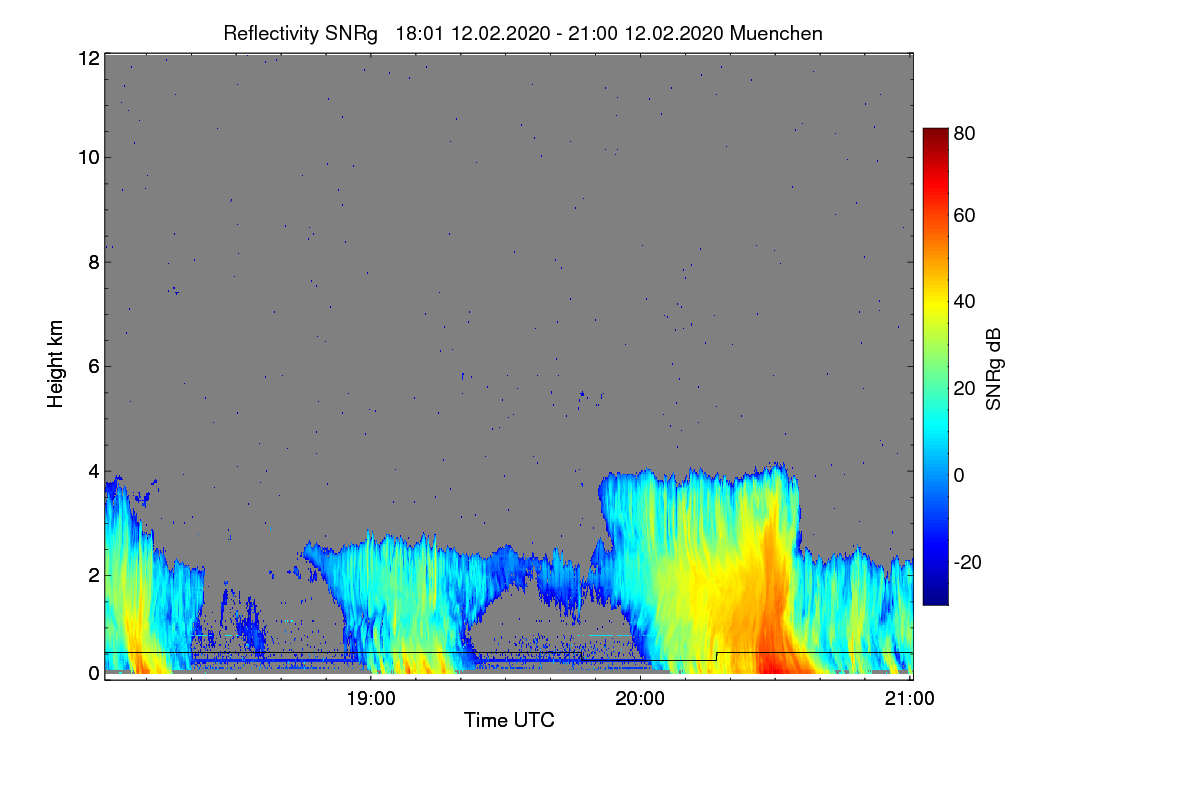The width and height of the screenshot is (1200, 800).
Task: Click the 10 km height tick label
Action: [88, 157]
